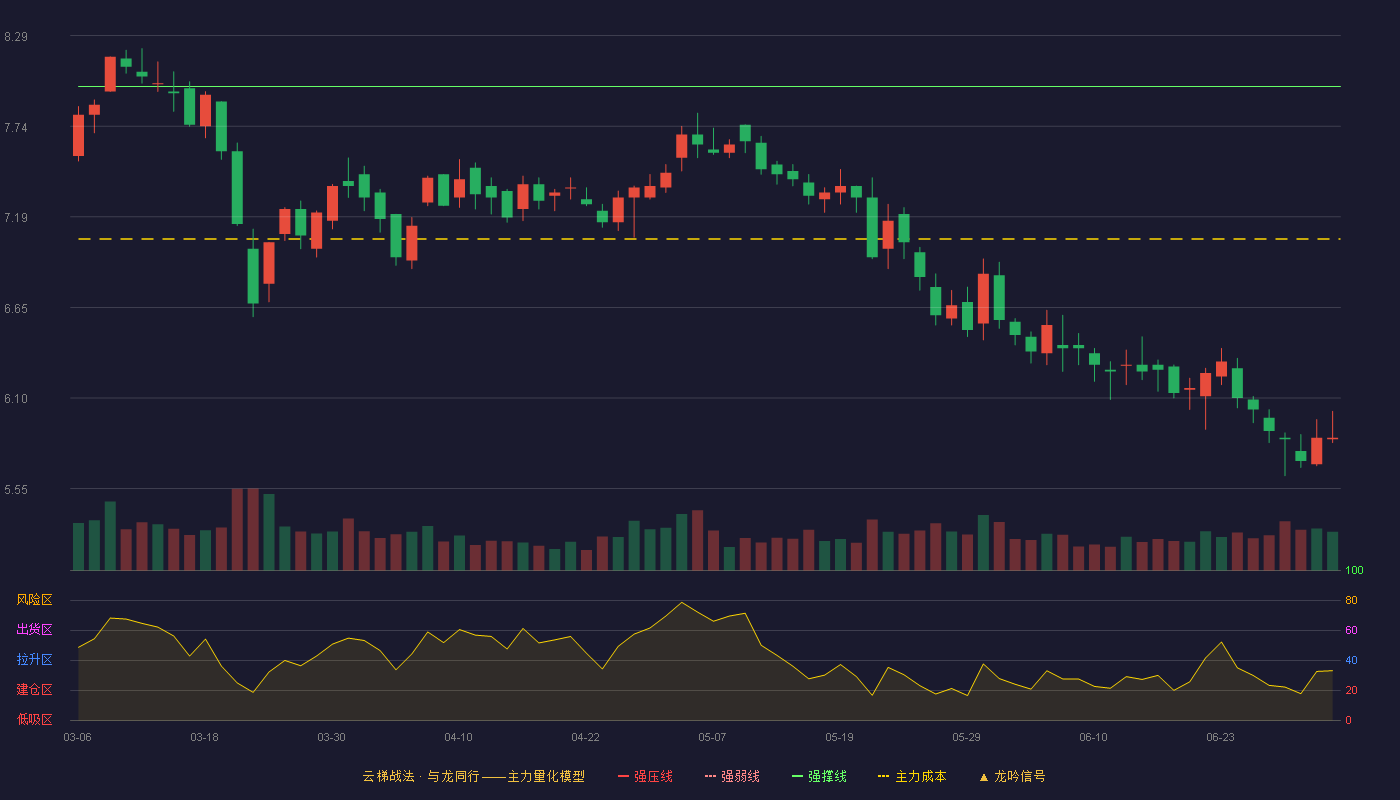The height and width of the screenshot is (800, 1400).
Task: Click the 06-23 date label
Action: (x=1220, y=737)
